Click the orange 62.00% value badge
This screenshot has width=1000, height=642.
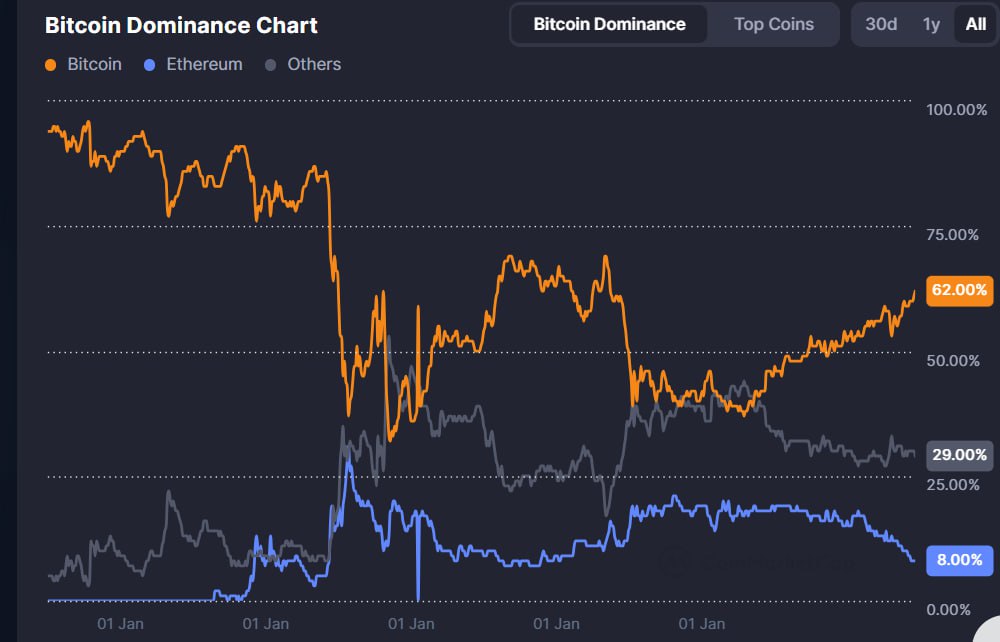pos(959,290)
